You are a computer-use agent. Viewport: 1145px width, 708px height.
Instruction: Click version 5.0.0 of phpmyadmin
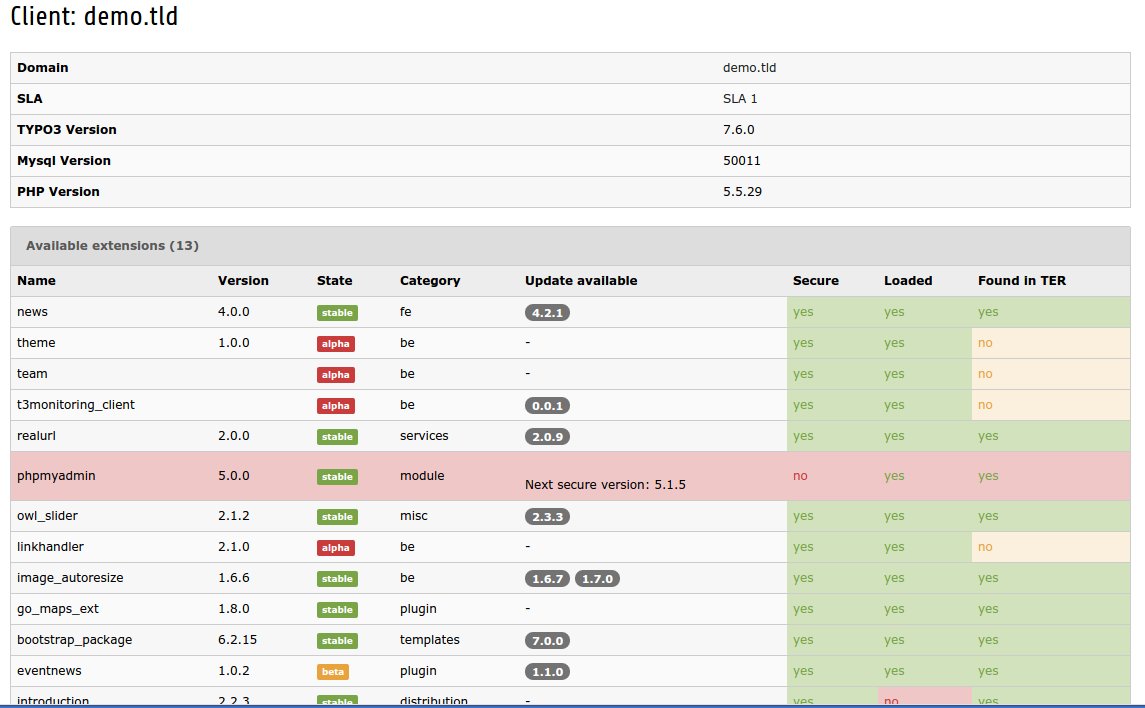[234, 475]
